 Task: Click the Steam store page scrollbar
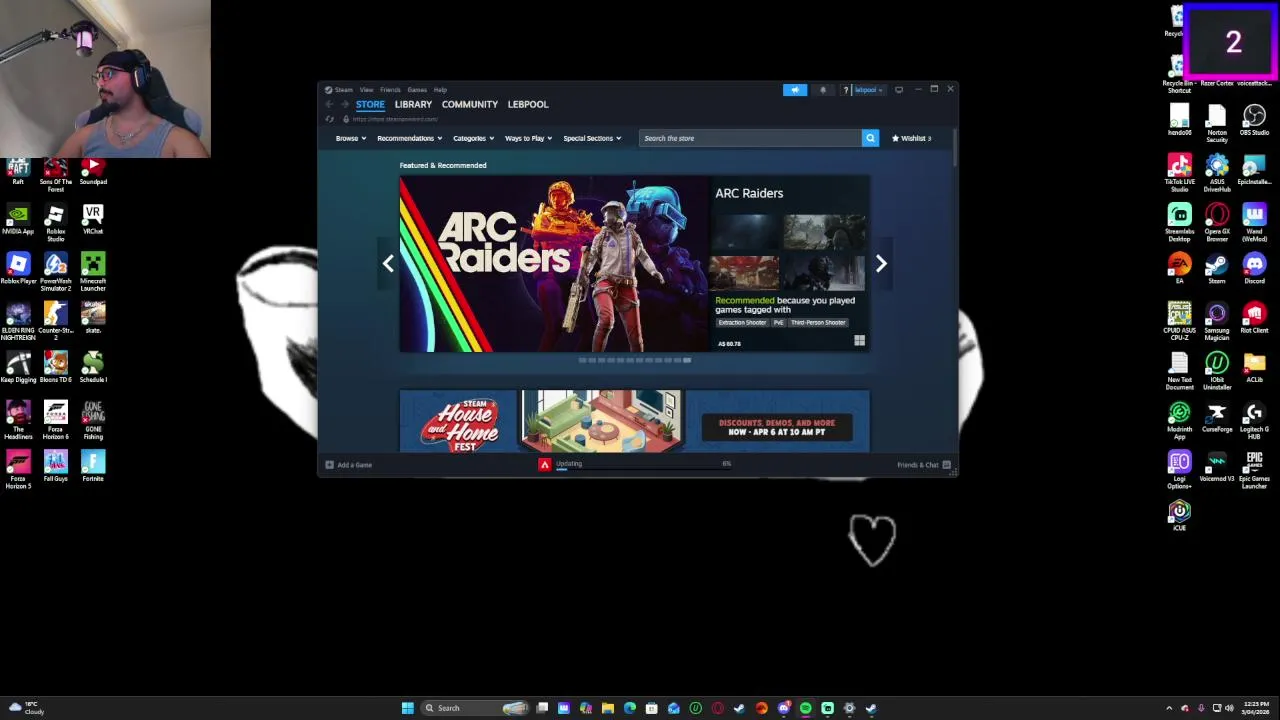(x=955, y=150)
